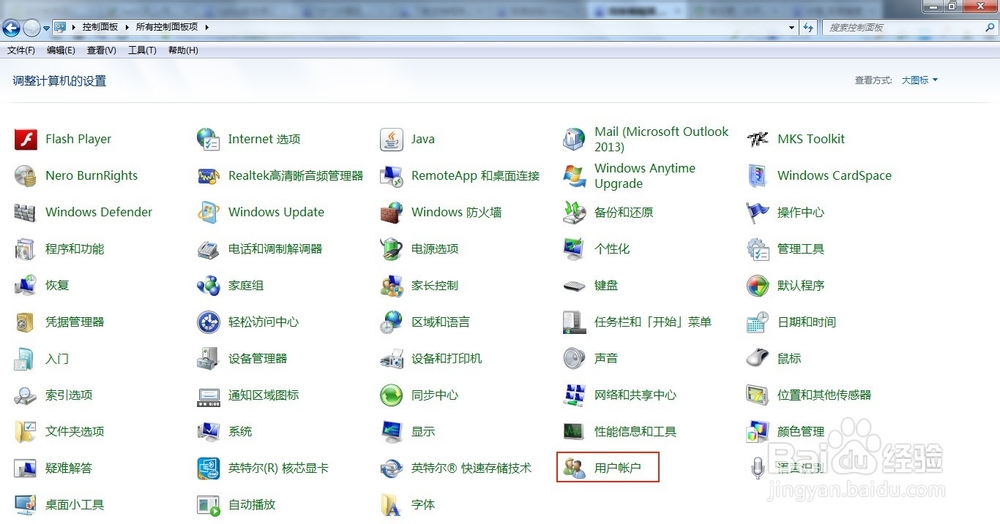Open 凭据管理器 icon
Screen dimensions: 1000x524
26,323
